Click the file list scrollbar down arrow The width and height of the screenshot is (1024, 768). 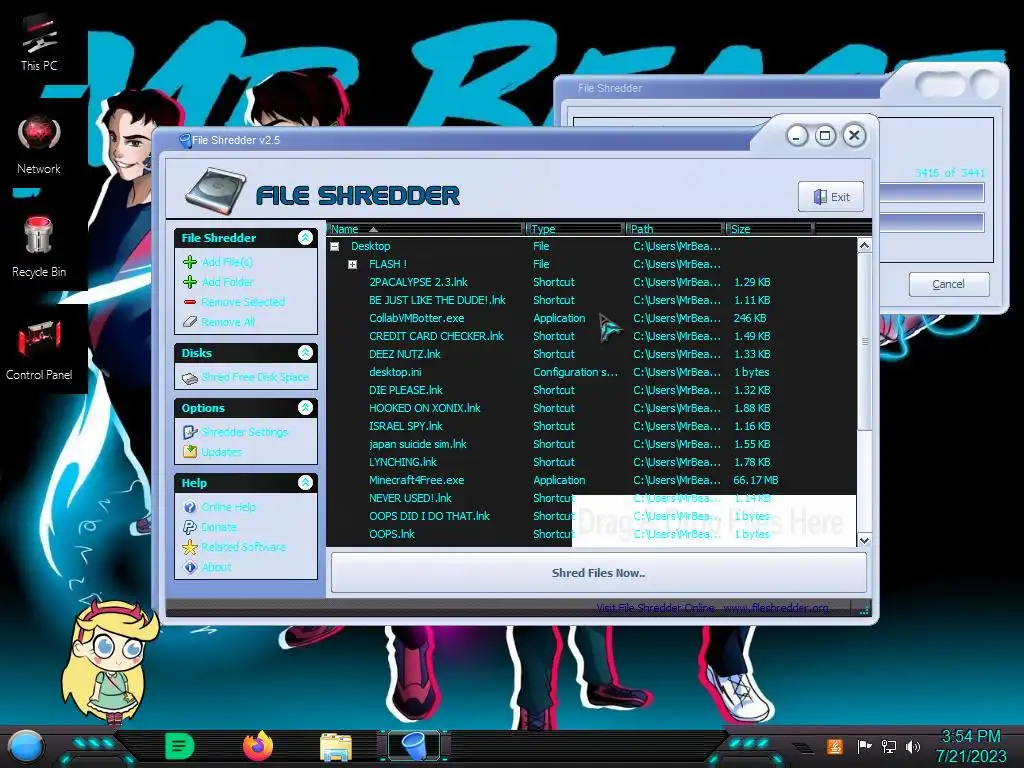(x=864, y=540)
